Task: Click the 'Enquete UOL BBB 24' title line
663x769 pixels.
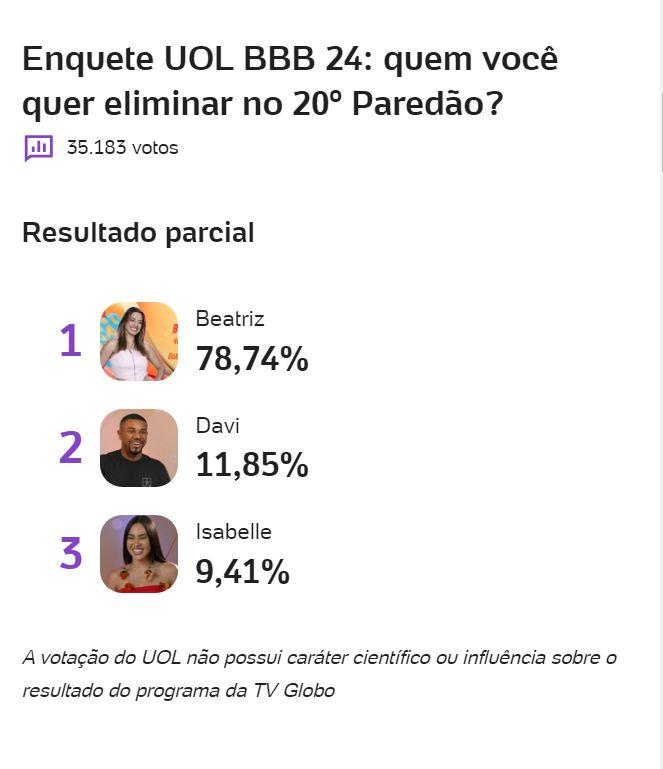Action: (290, 59)
